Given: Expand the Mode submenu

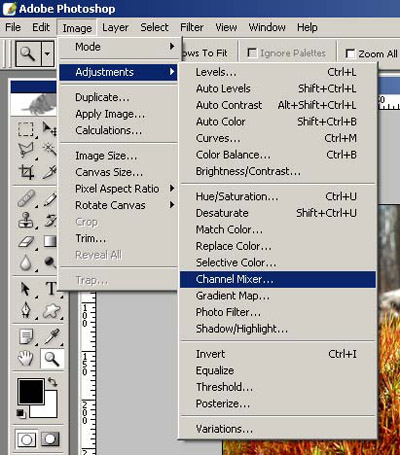Looking at the screenshot, I should click(x=118, y=47).
